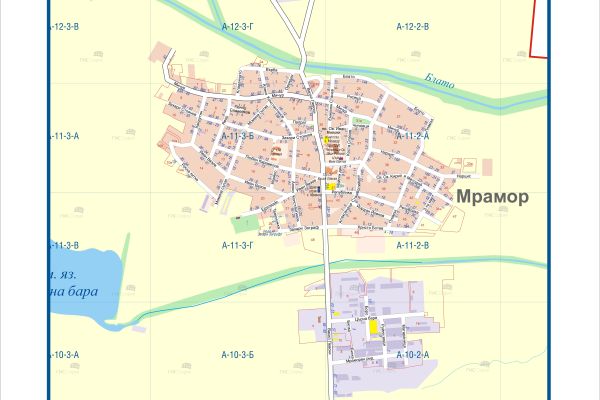Click the 12-3-В grid label at left edge
This screenshot has height=400, width=600.
click(x=64, y=27)
